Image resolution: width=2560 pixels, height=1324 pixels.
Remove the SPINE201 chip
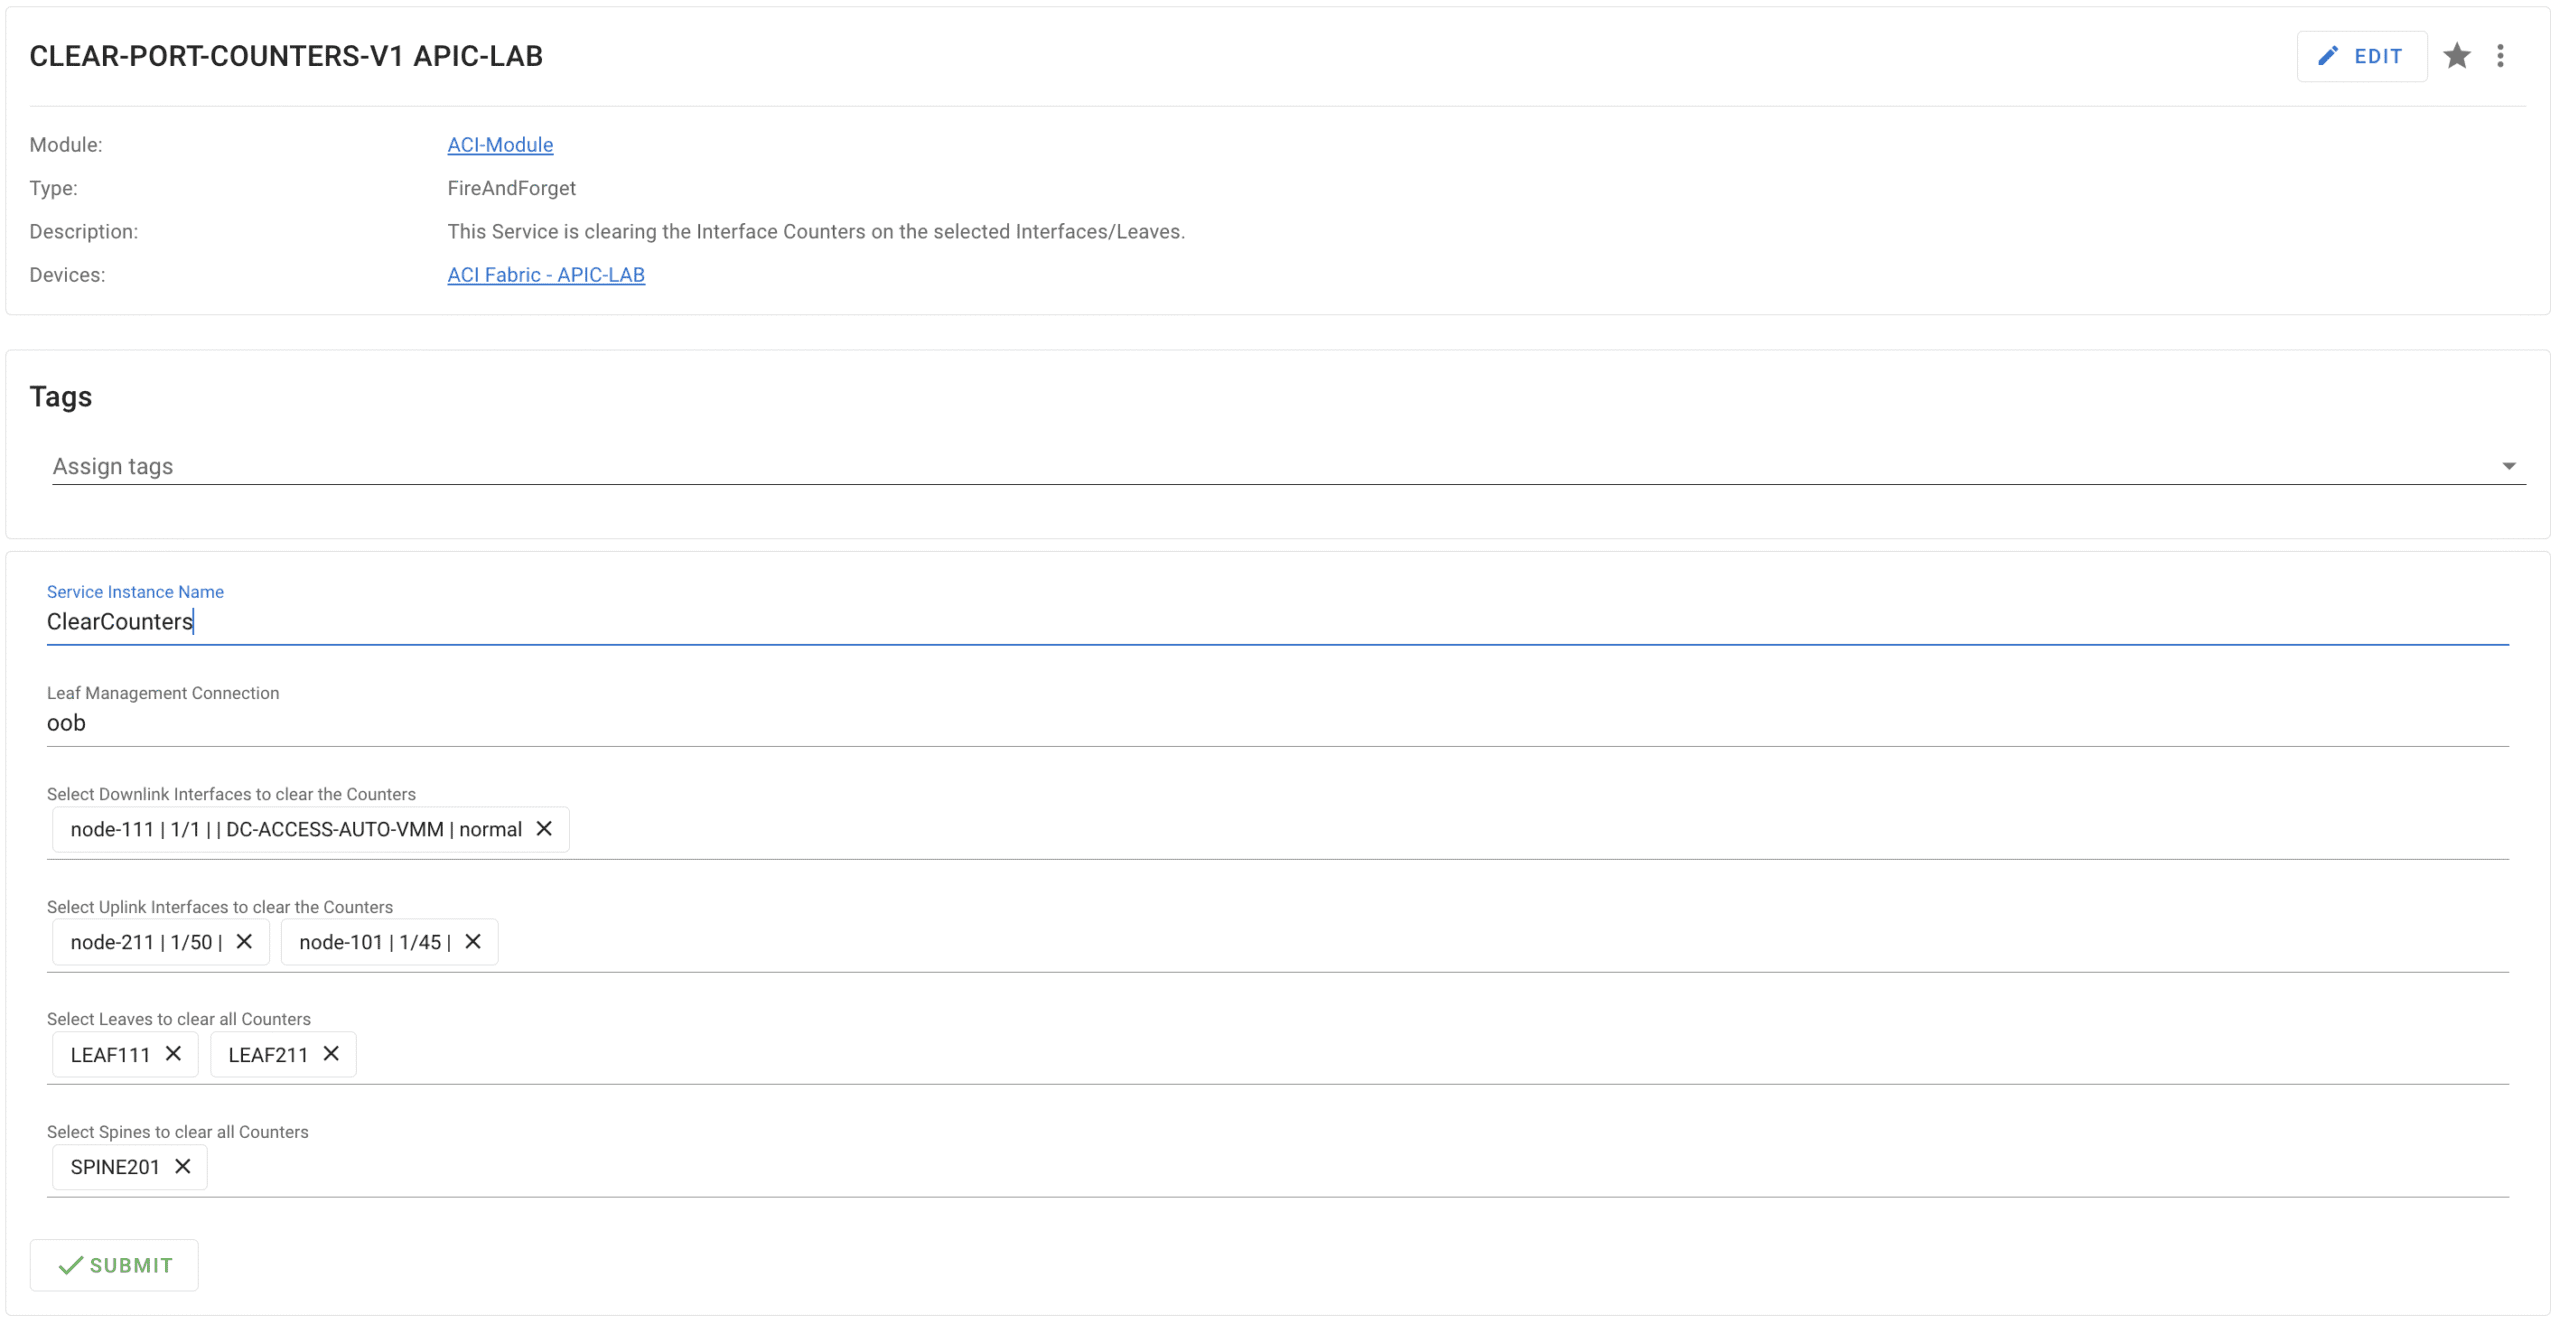[182, 1167]
